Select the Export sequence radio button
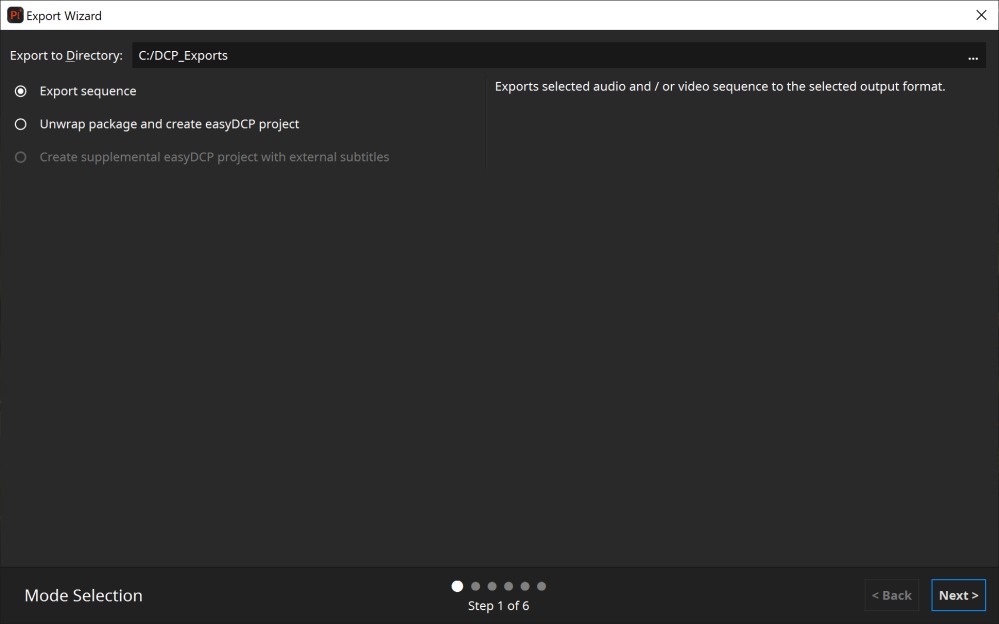The height and width of the screenshot is (624, 999). pos(21,91)
